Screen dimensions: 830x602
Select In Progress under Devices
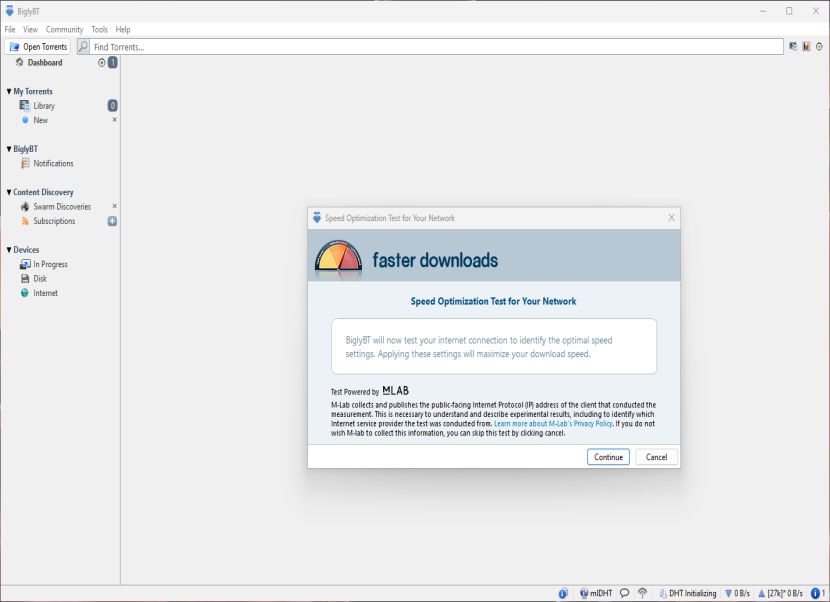click(x=50, y=264)
